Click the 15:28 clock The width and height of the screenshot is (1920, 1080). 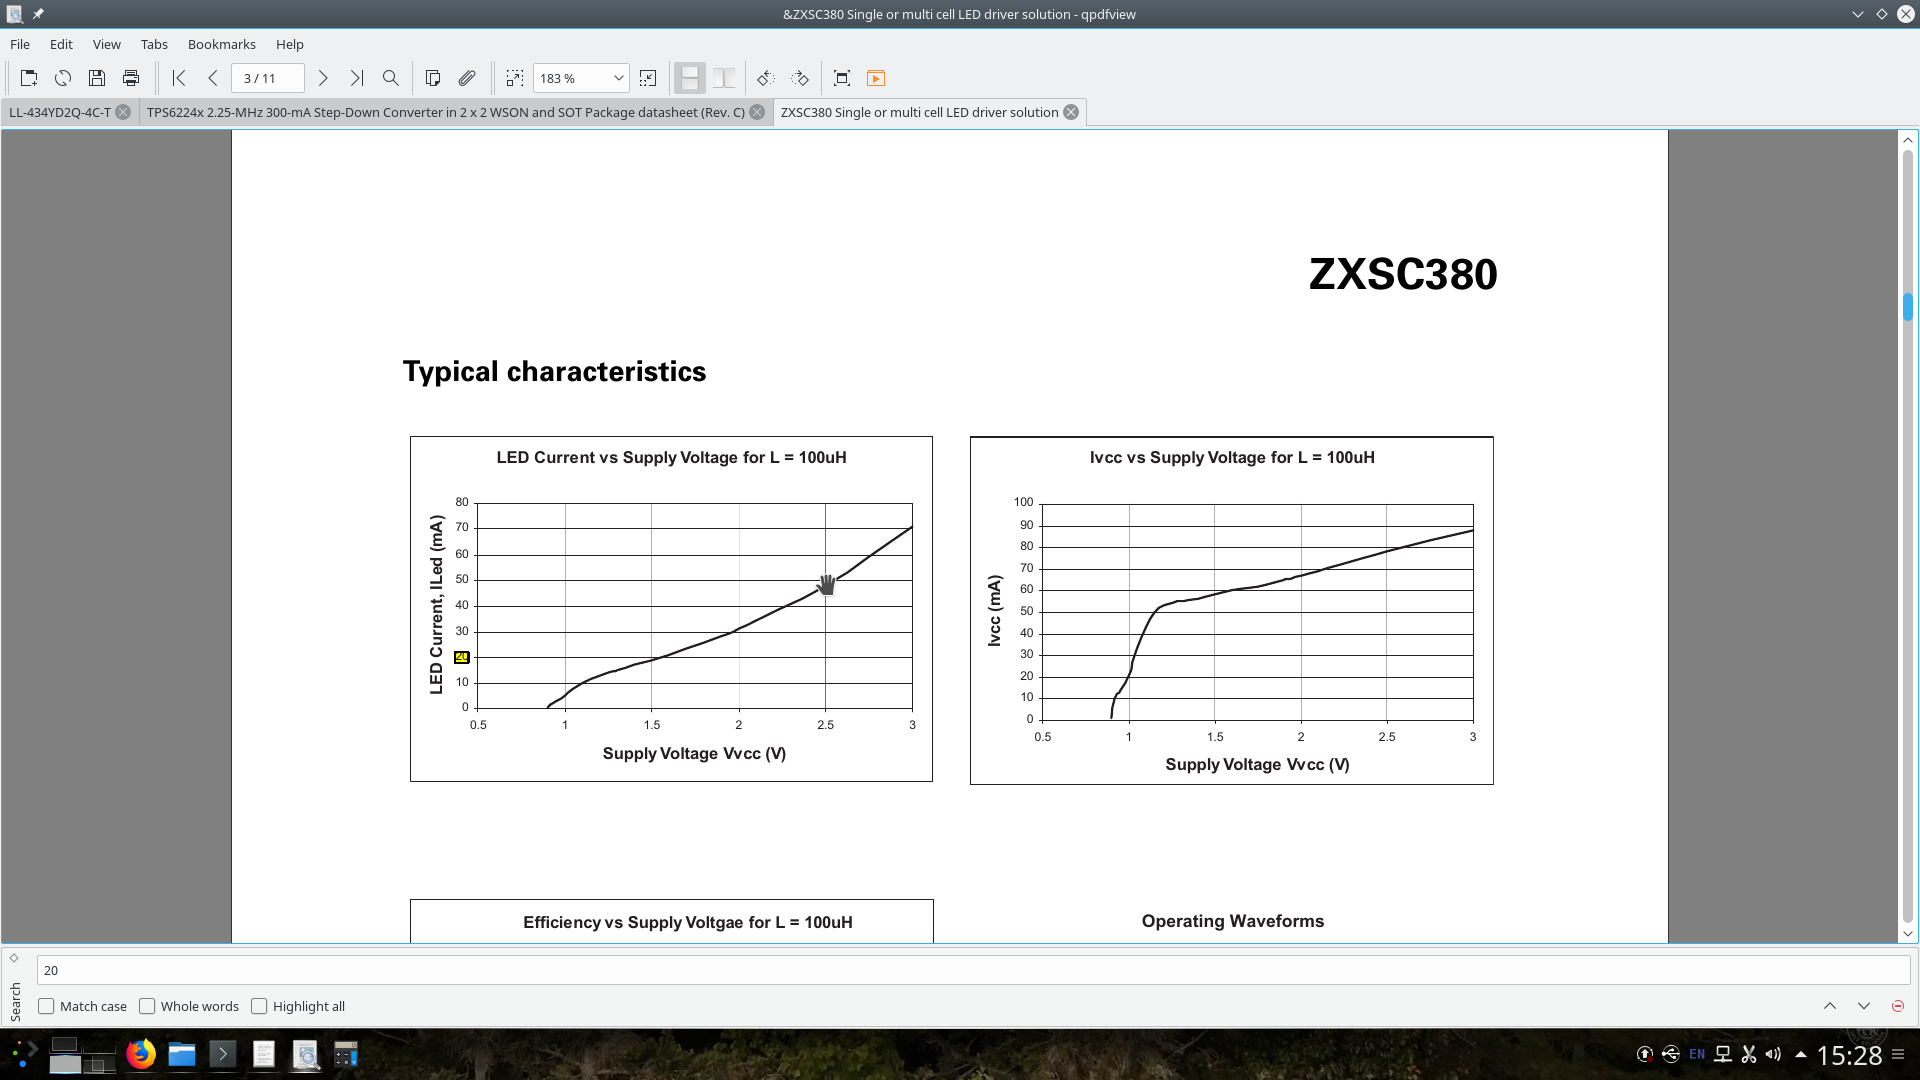pos(1849,1055)
